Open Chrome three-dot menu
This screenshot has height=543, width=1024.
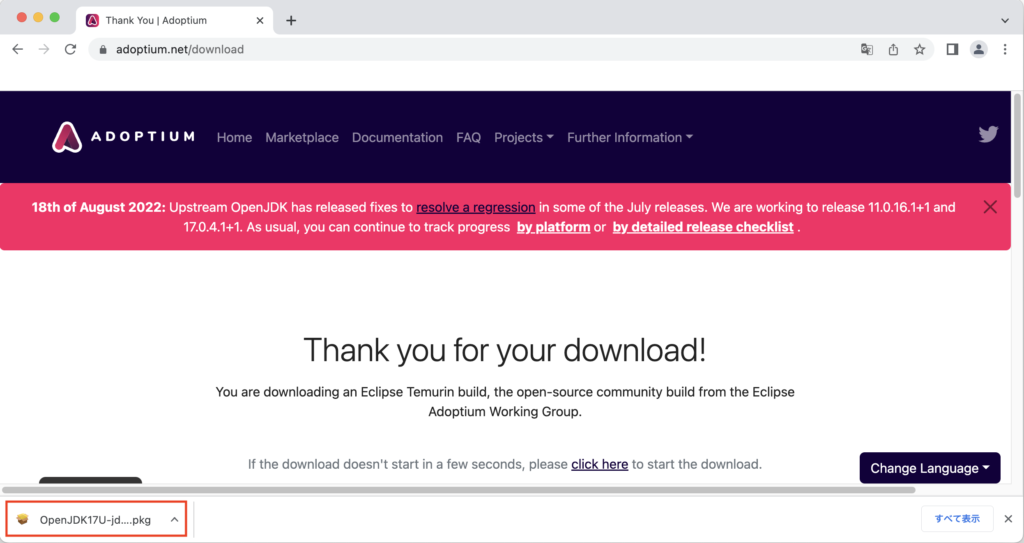point(1005,49)
